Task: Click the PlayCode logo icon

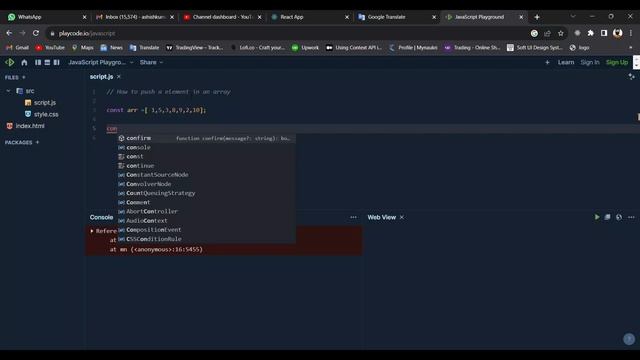Action: tap(10, 62)
